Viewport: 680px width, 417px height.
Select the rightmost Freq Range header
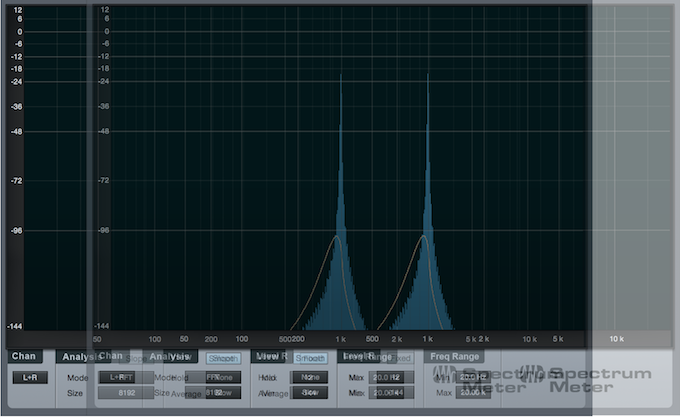454,357
